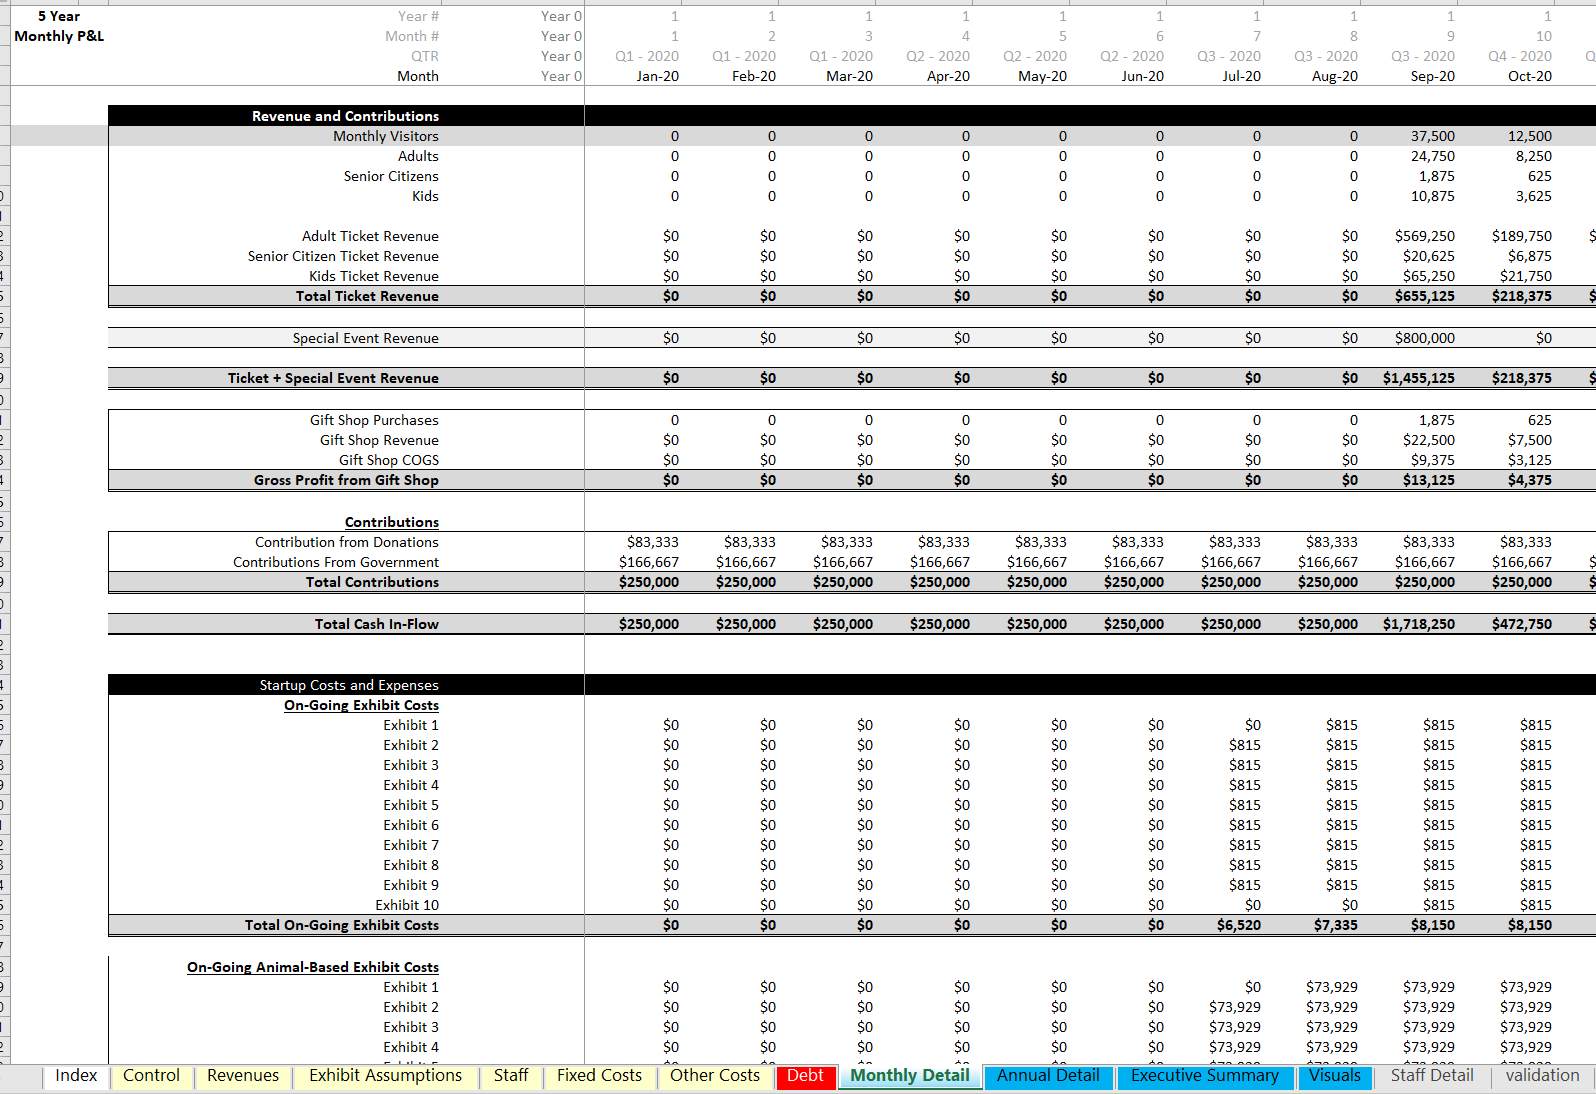Screen dimensions: 1596x1094
Task: Select Gift Shop Purchases value 1,875
Action: [1437, 420]
